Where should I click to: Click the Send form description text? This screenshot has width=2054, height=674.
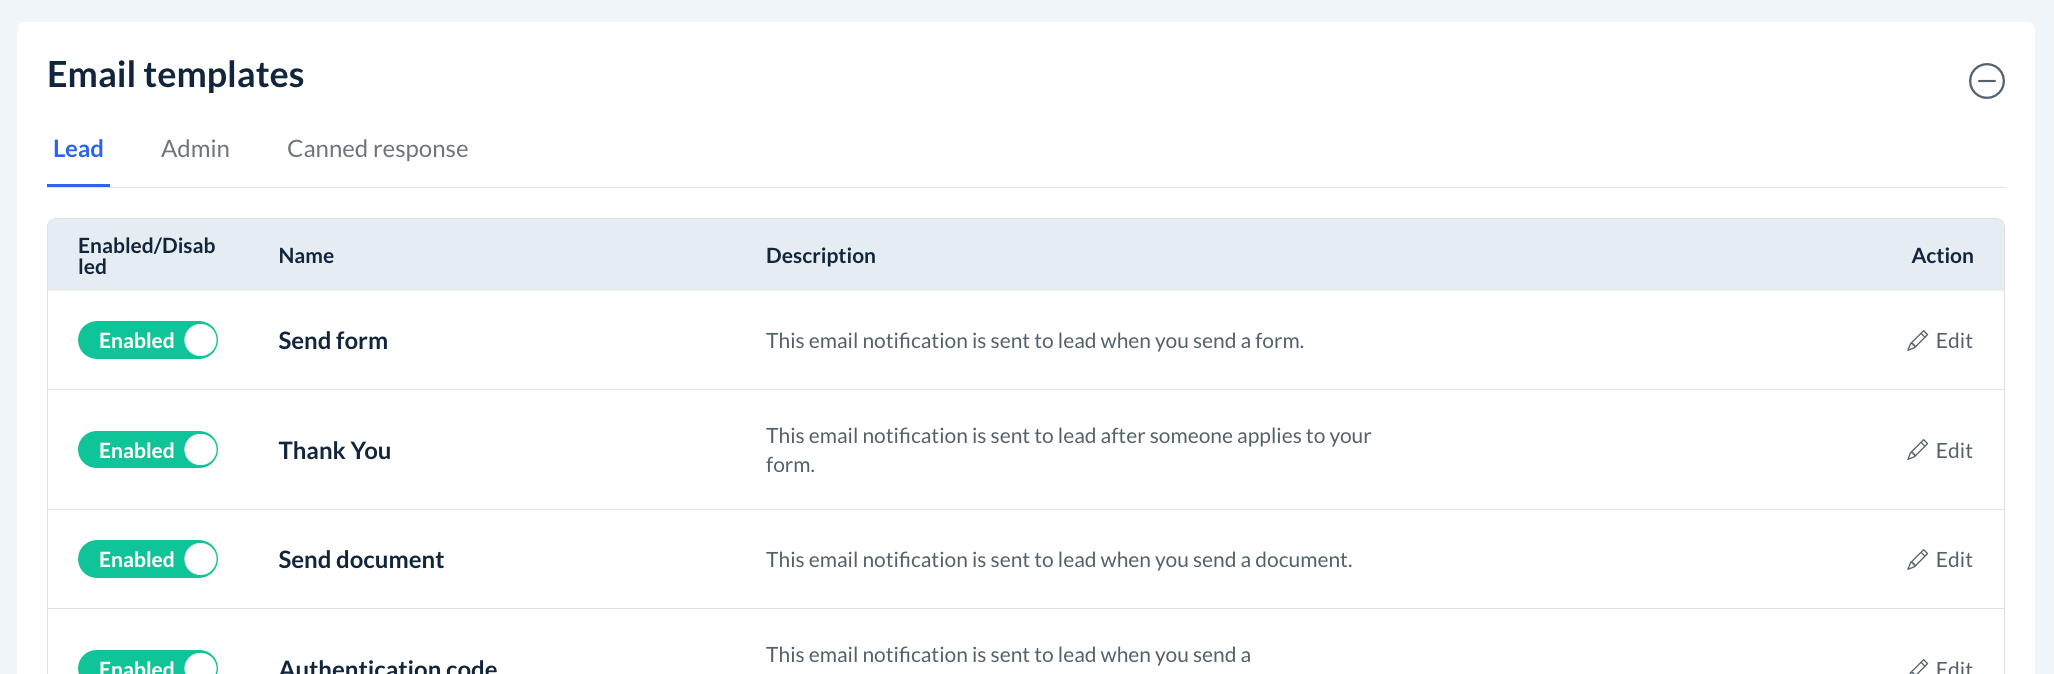1034,341
